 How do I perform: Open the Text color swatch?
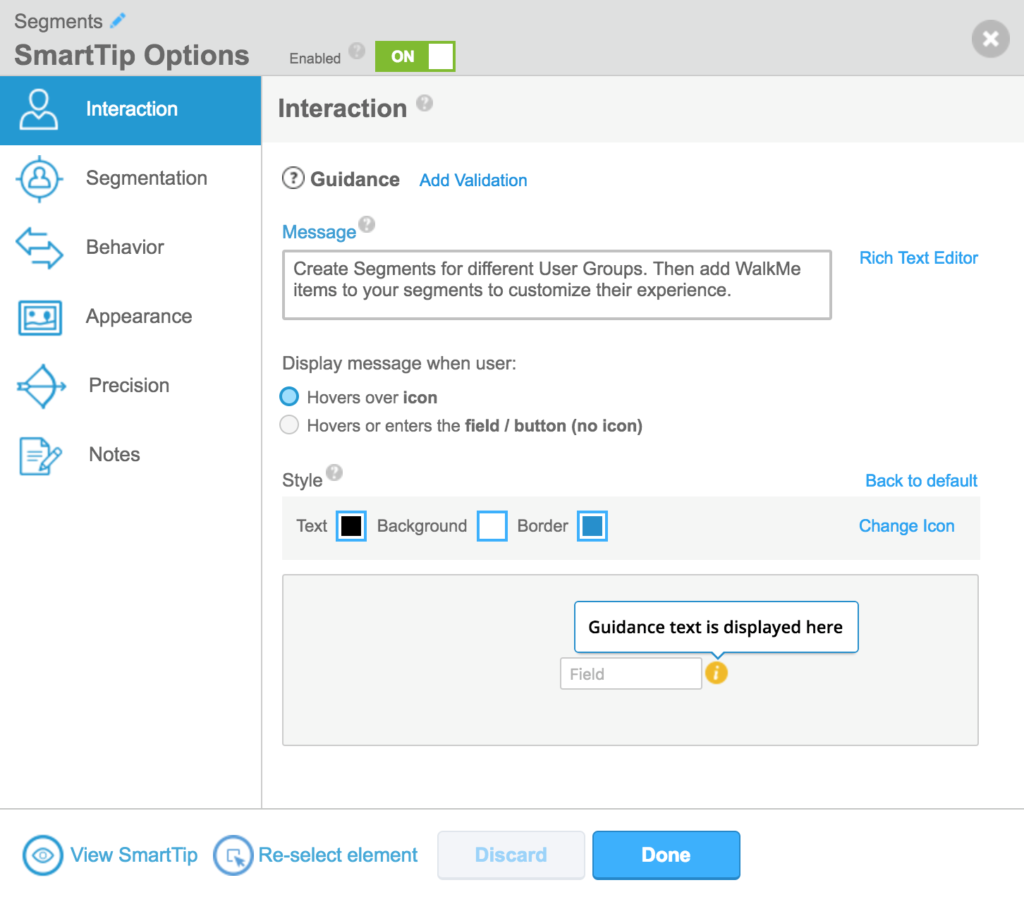pyautogui.click(x=350, y=525)
